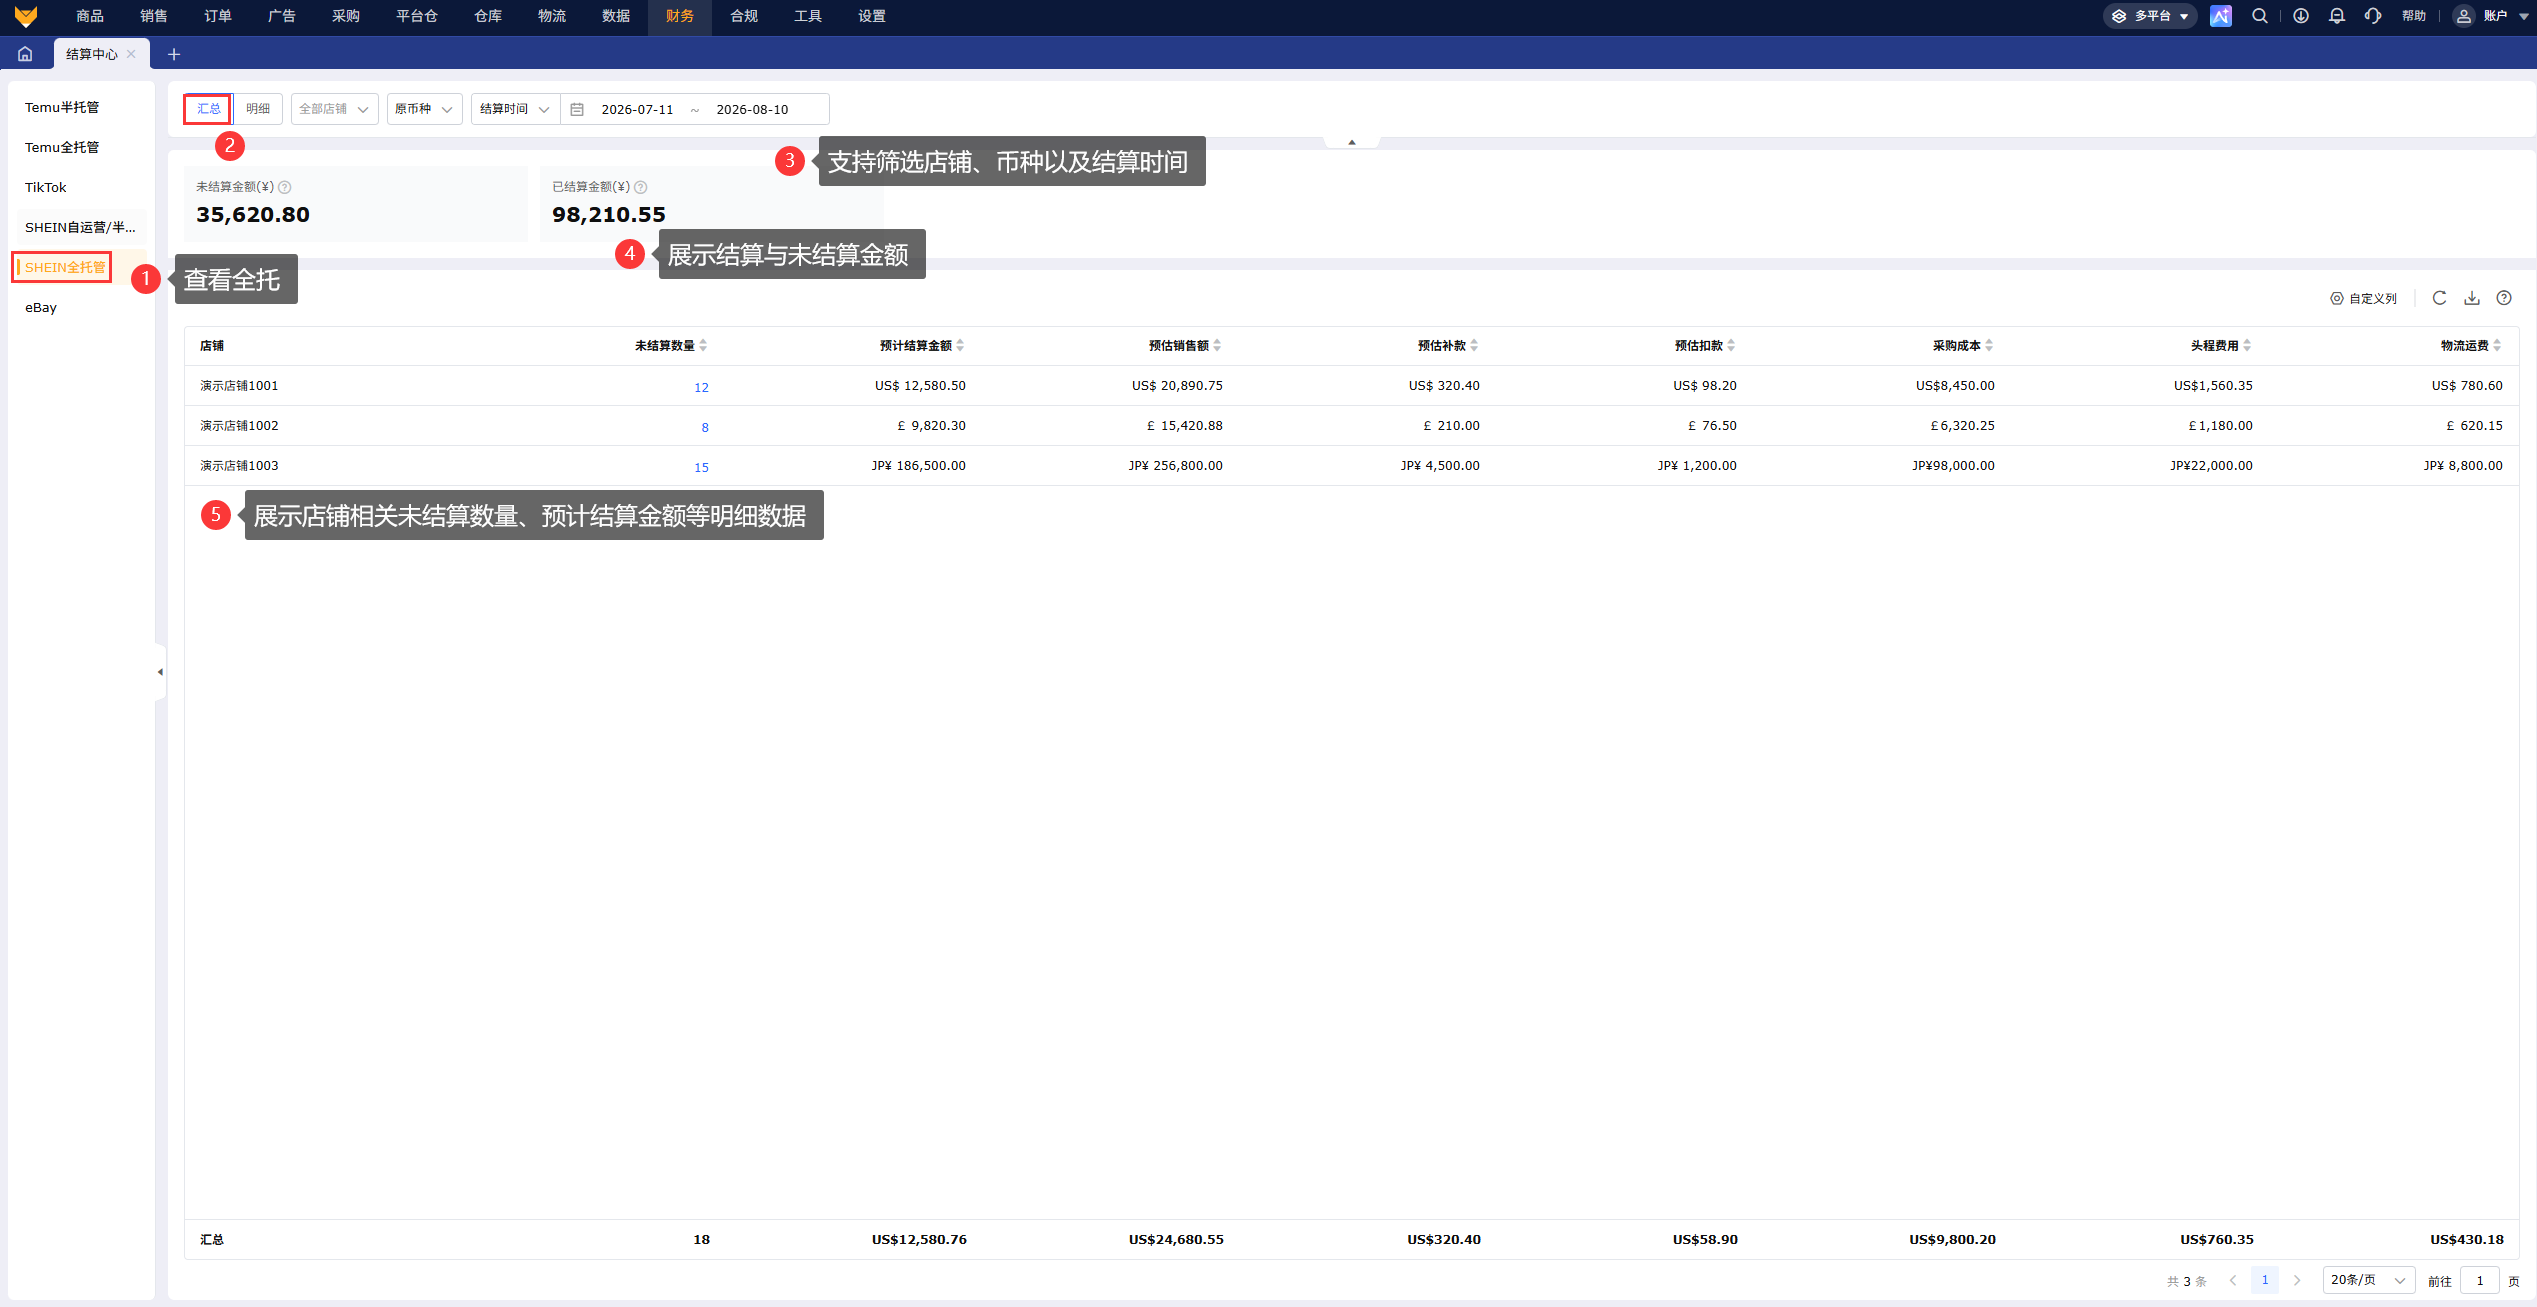2537x1307 pixels.
Task: Open the 销售 menu
Action: (154, 16)
